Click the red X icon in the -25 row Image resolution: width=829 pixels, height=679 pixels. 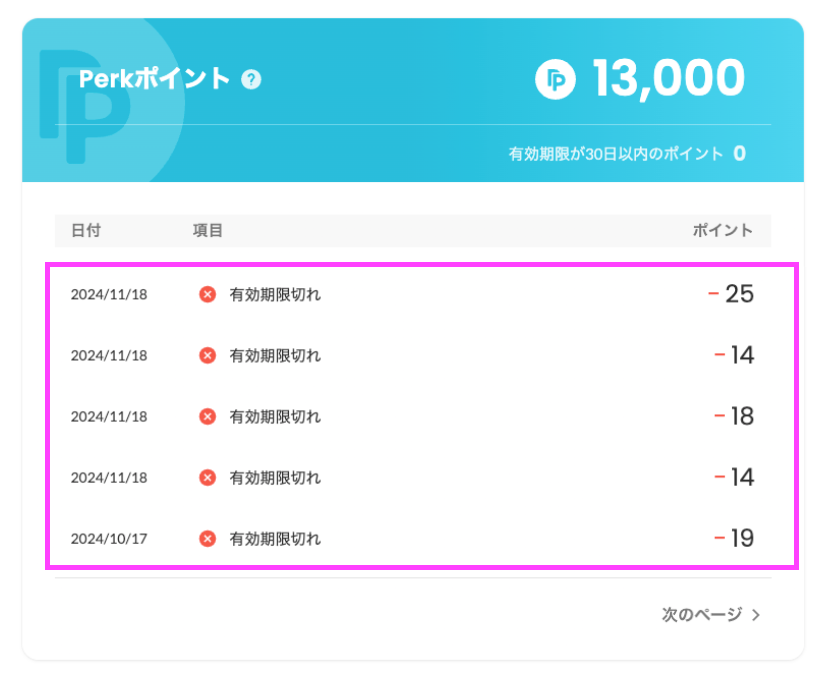(208, 295)
